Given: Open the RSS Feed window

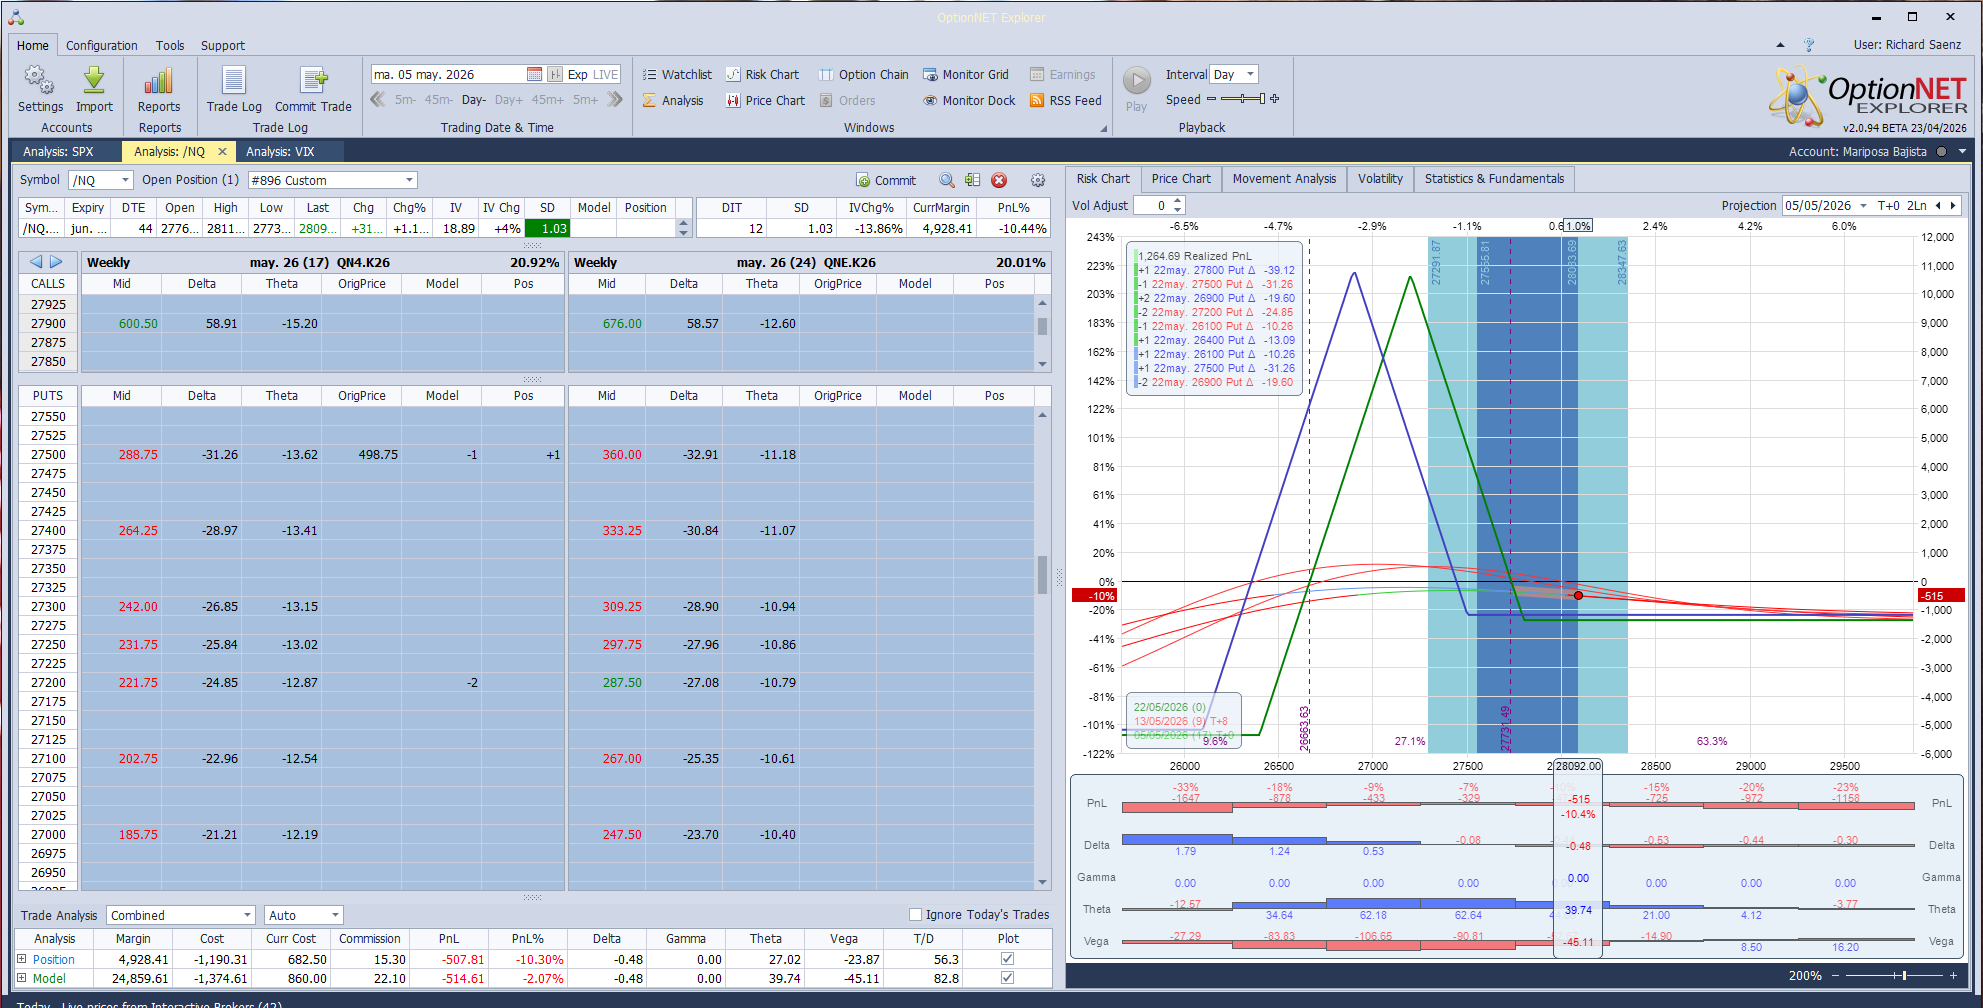Looking at the screenshot, I should pos(1066,100).
